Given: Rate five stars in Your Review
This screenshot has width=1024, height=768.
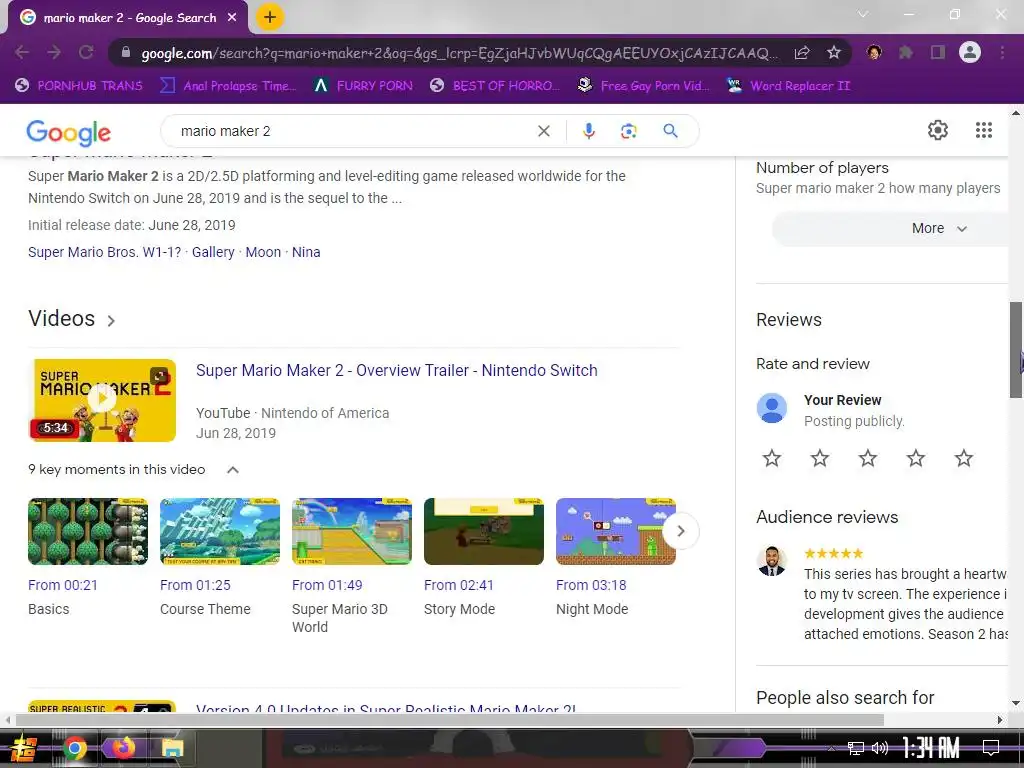Looking at the screenshot, I should point(964,458).
